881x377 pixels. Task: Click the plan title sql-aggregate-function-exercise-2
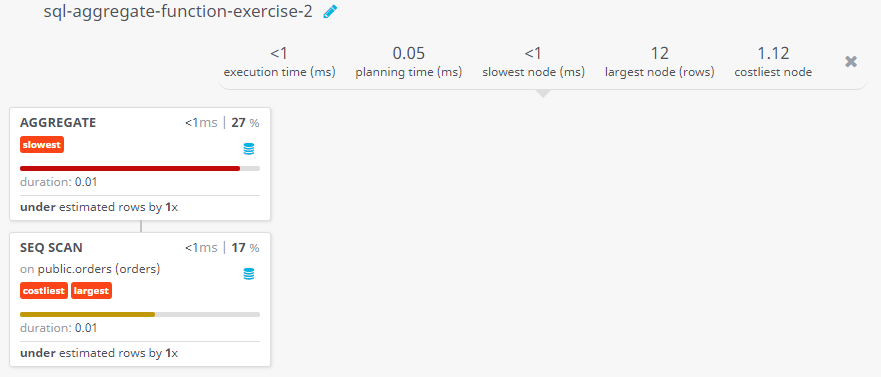coord(178,12)
